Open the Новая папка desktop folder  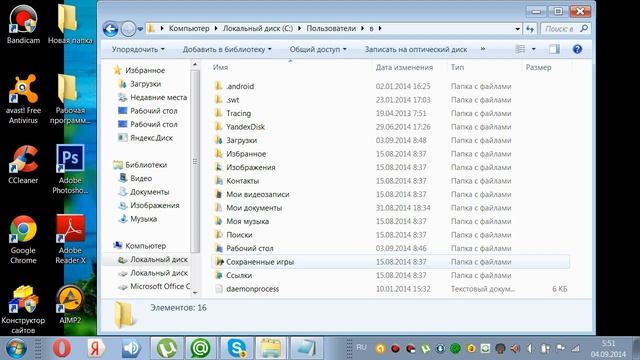(70, 24)
